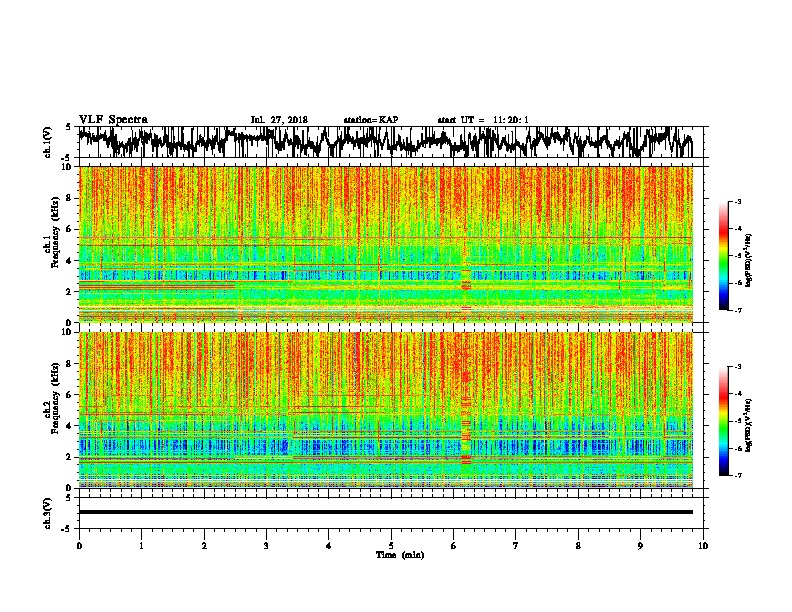Click time axis tick label "0"
Viewport: 792px width, 612px height.
79,546
